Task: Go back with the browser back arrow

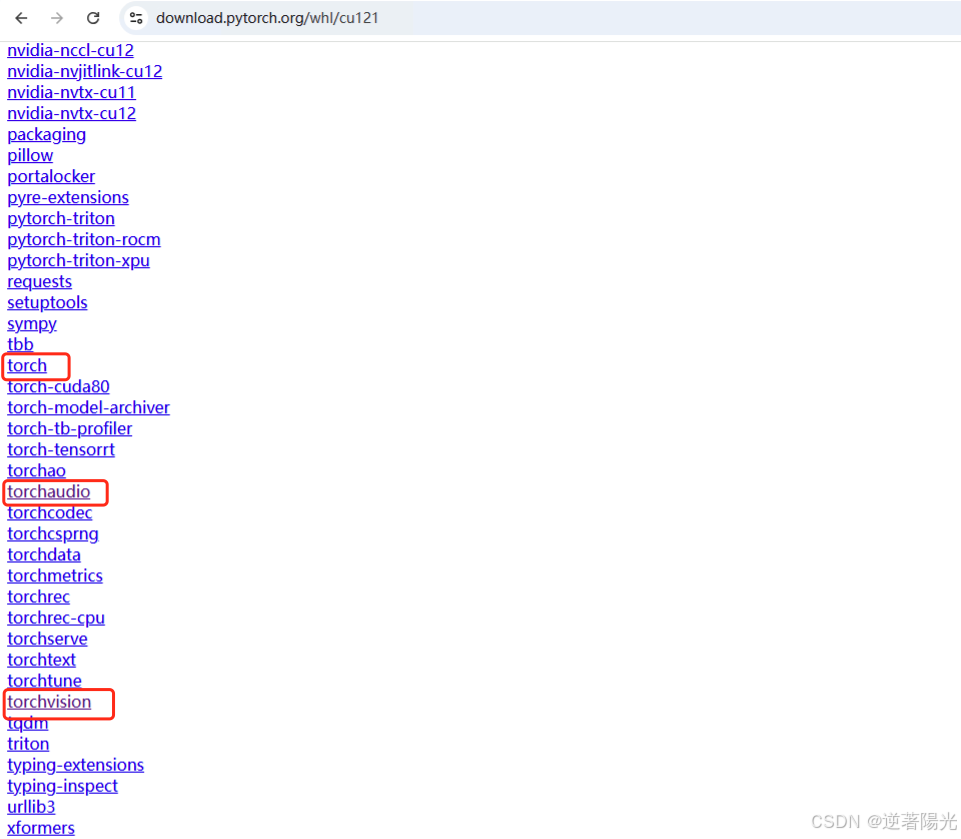Action: tap(21, 18)
